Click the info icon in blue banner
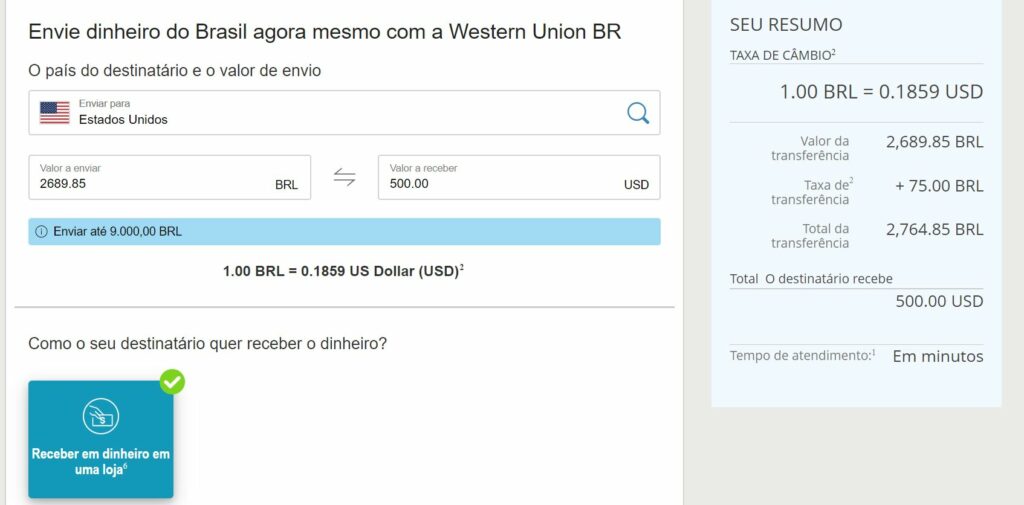The width and height of the screenshot is (1024, 505). pyautogui.click(x=41, y=232)
